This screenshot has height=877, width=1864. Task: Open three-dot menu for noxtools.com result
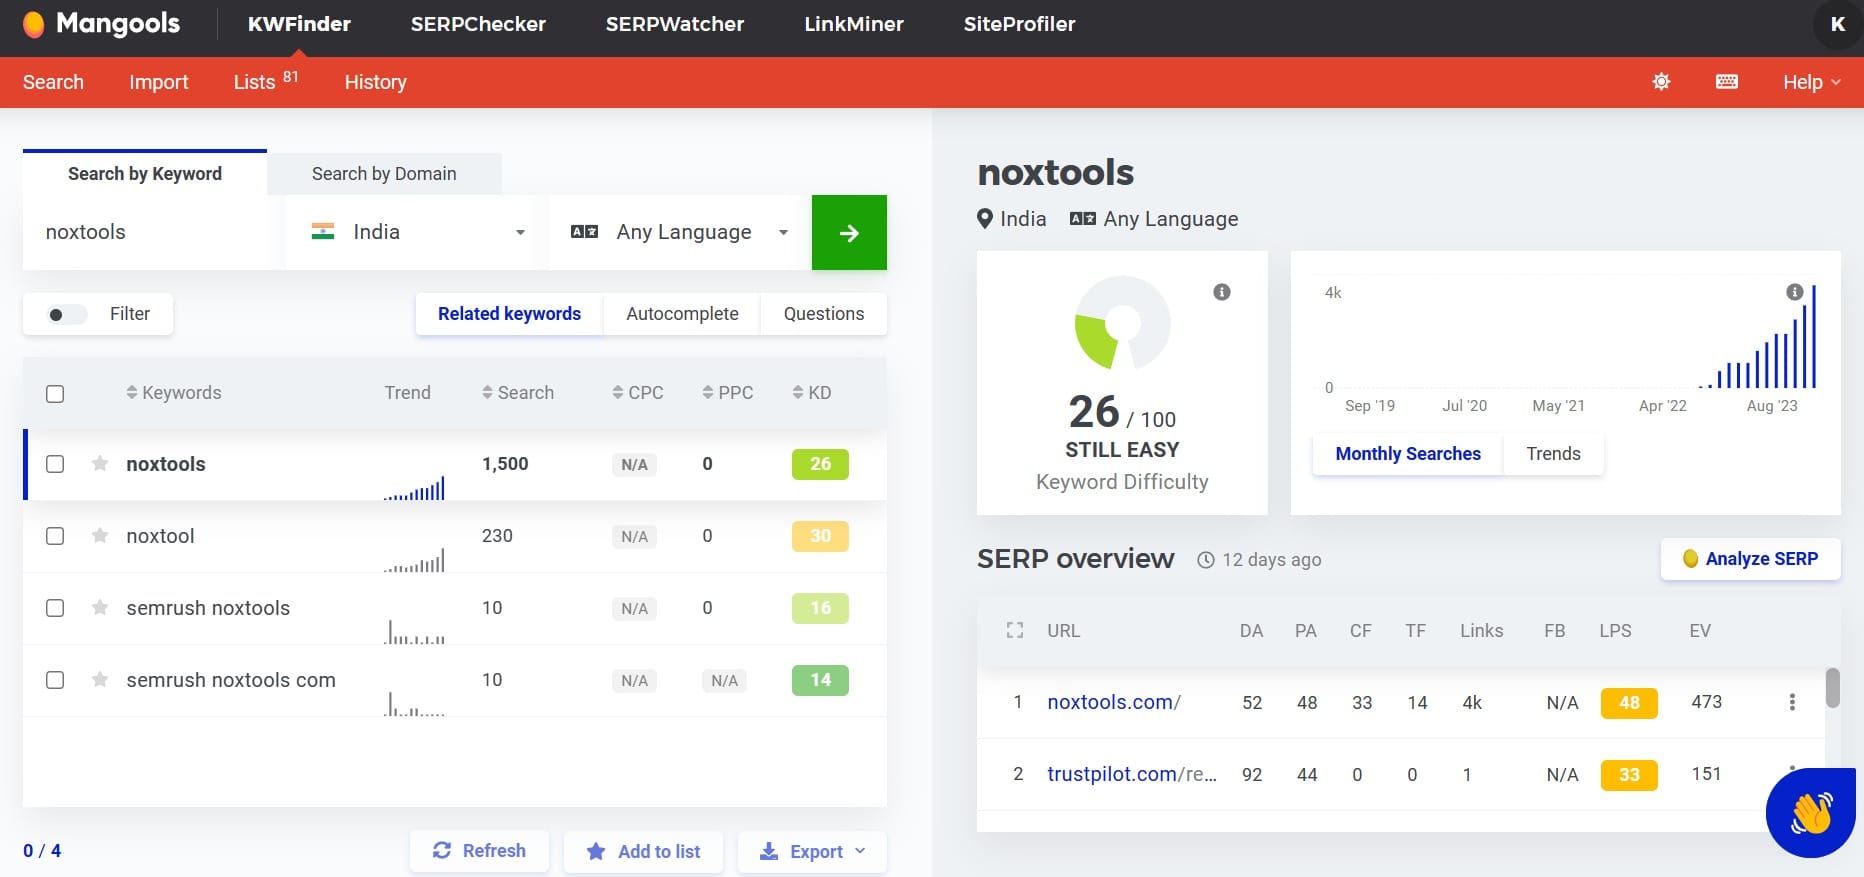pos(1791,702)
